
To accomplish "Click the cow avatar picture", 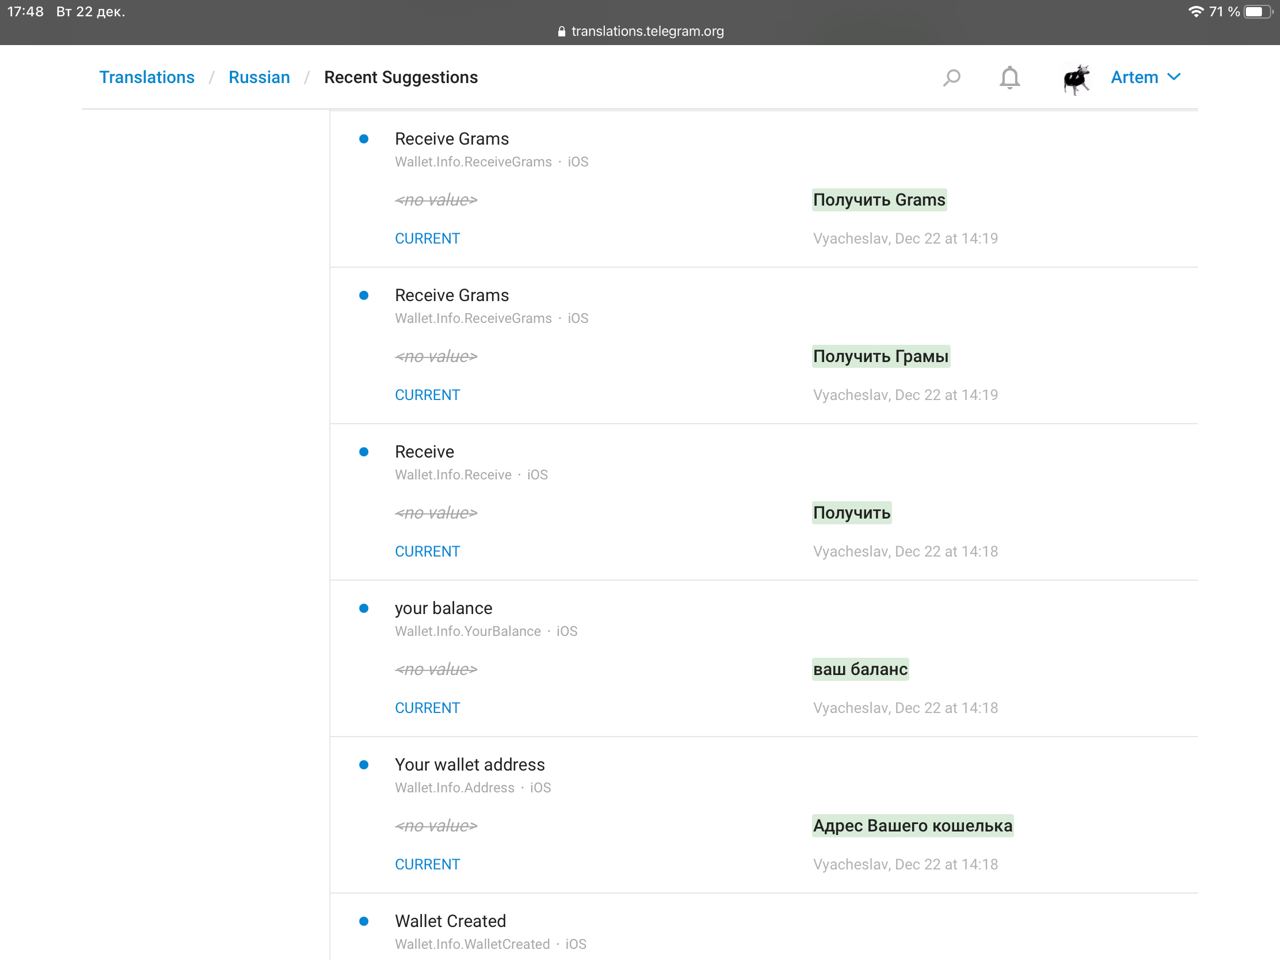I will [1076, 78].
